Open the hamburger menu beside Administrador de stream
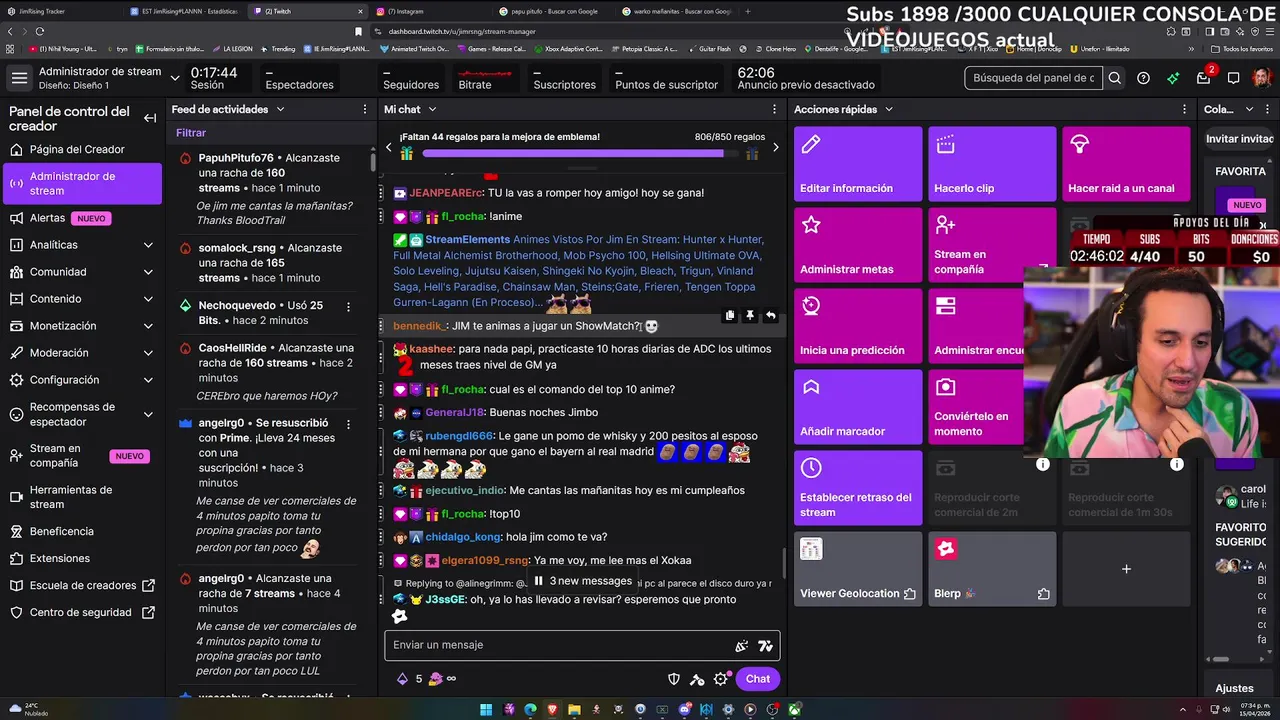1280x720 pixels. (x=19, y=78)
